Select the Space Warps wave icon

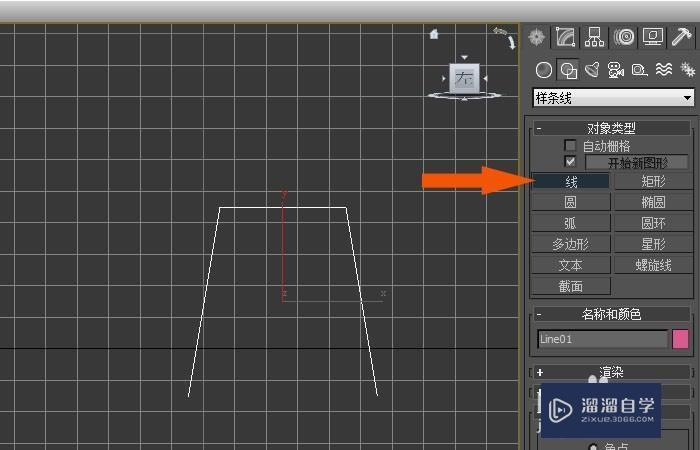click(x=664, y=70)
